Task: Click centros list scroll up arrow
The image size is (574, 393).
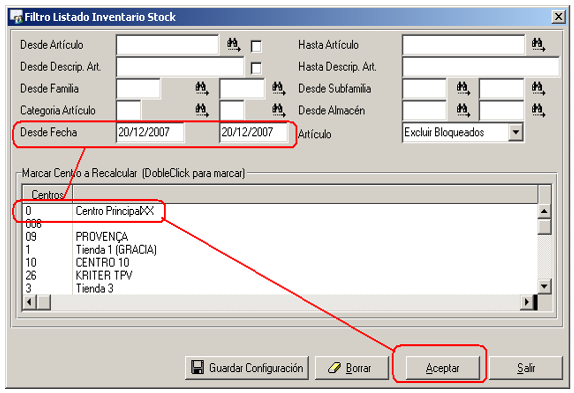Action: [544, 211]
